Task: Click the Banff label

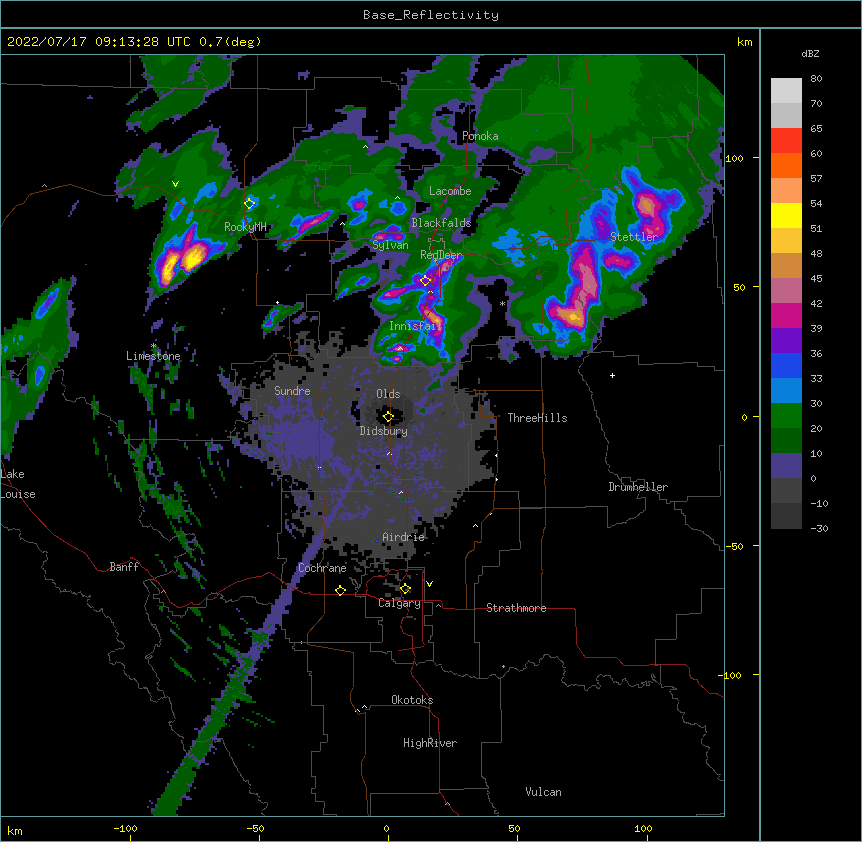Action: click(124, 567)
